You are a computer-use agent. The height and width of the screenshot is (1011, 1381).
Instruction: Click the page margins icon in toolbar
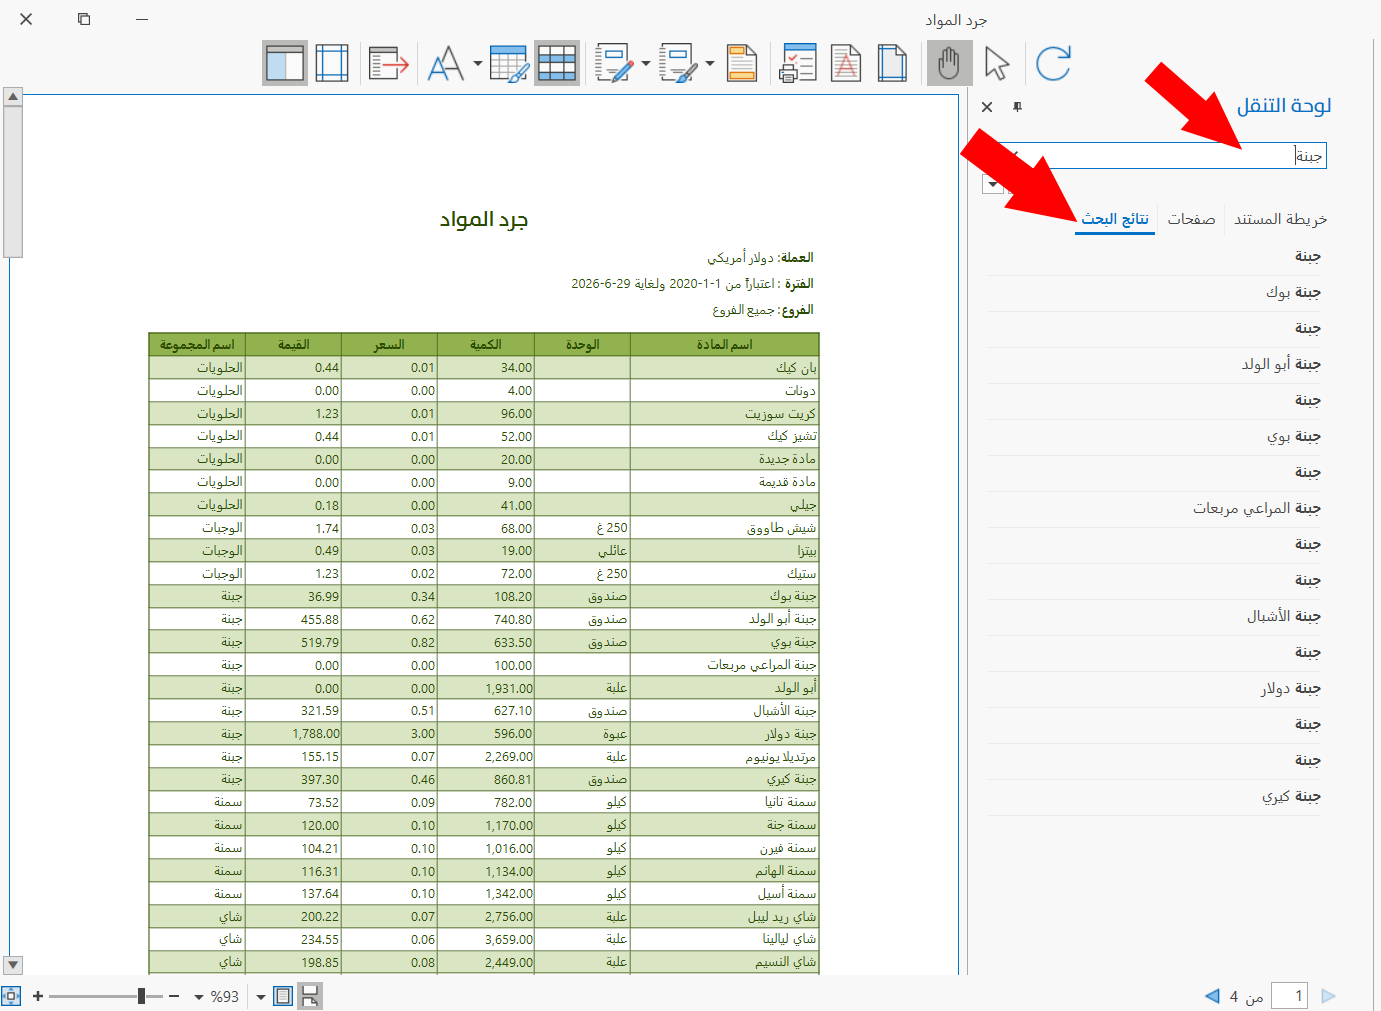coord(332,63)
